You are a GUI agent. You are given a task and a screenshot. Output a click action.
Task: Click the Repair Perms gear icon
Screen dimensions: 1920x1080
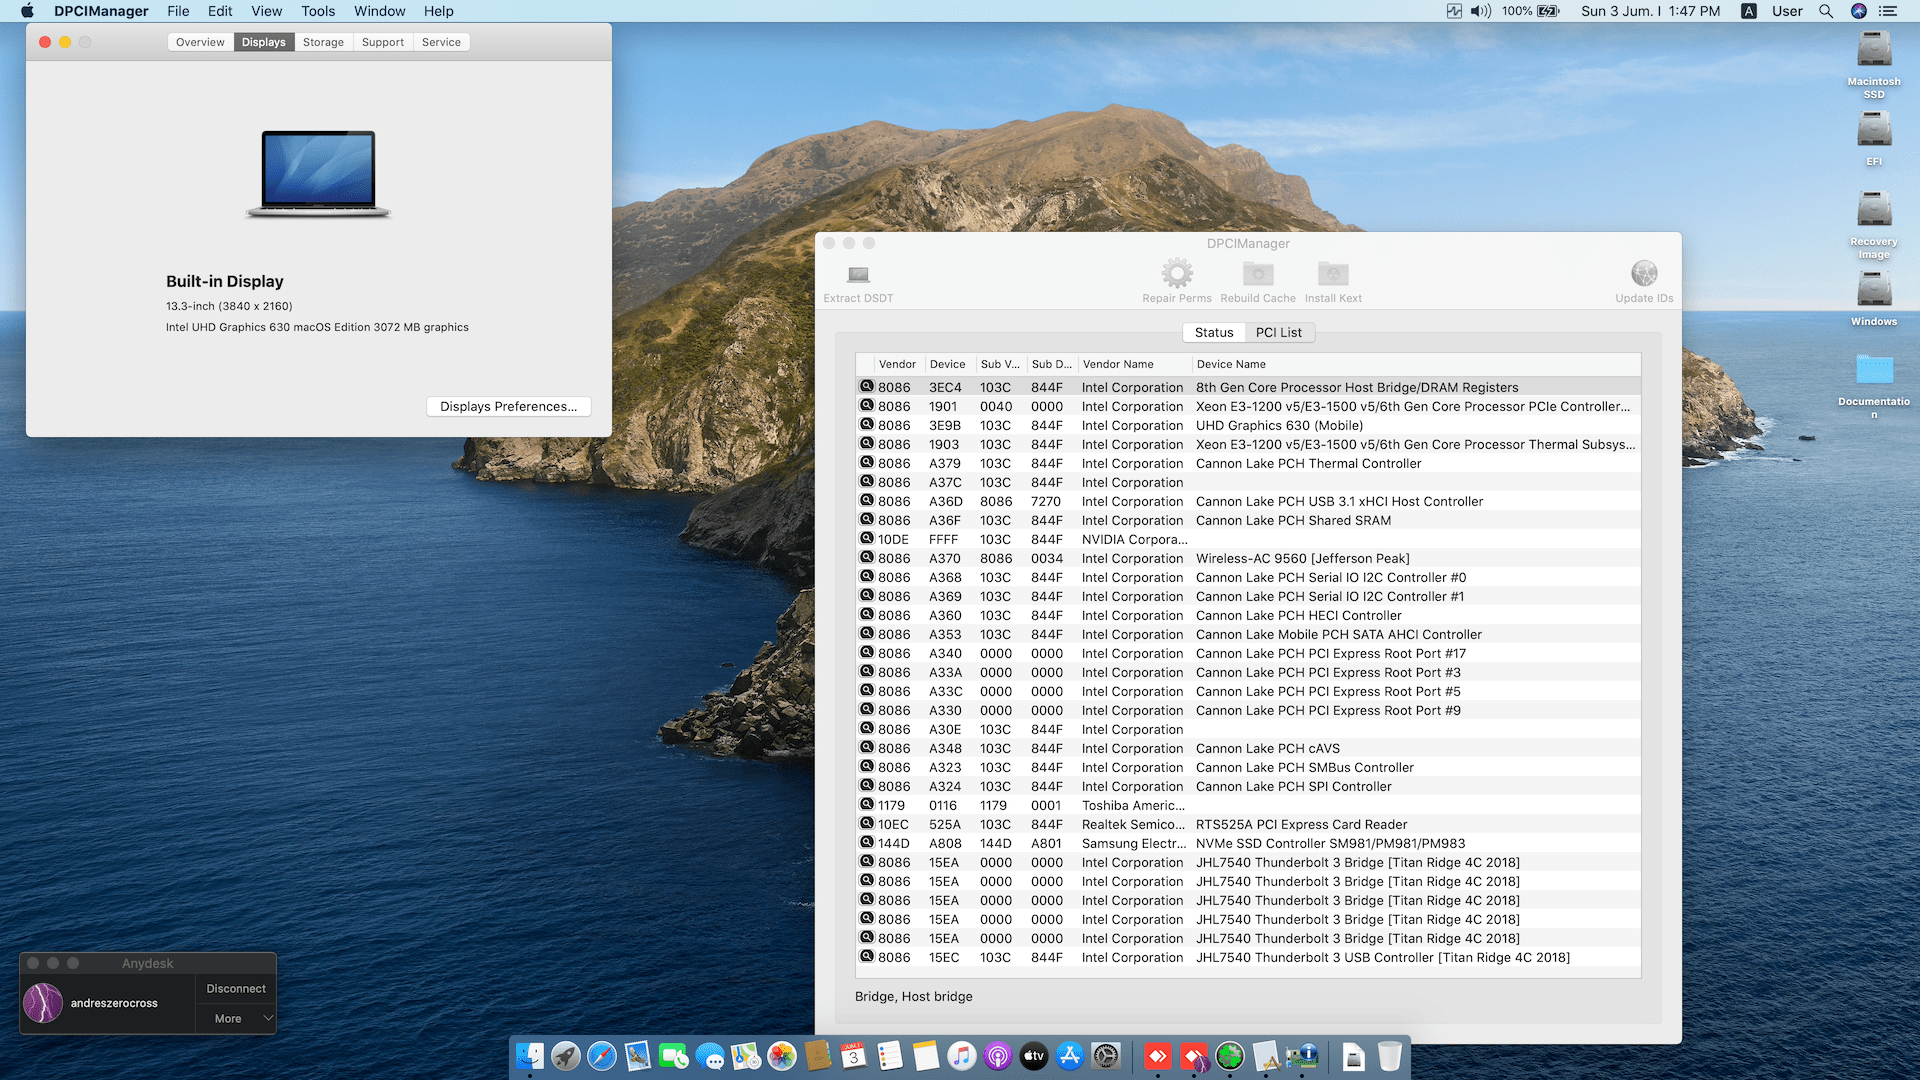pos(1177,273)
